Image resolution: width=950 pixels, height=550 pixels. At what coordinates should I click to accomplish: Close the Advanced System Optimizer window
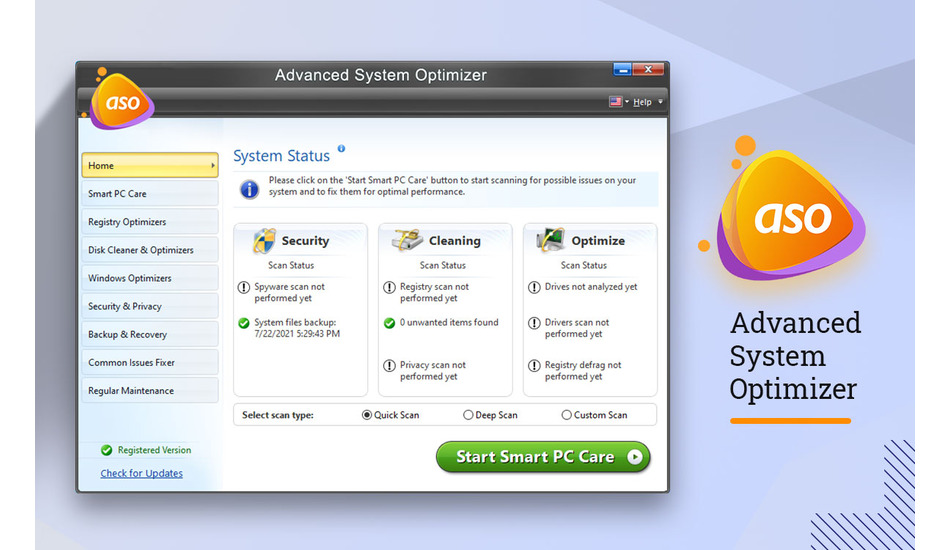(648, 70)
